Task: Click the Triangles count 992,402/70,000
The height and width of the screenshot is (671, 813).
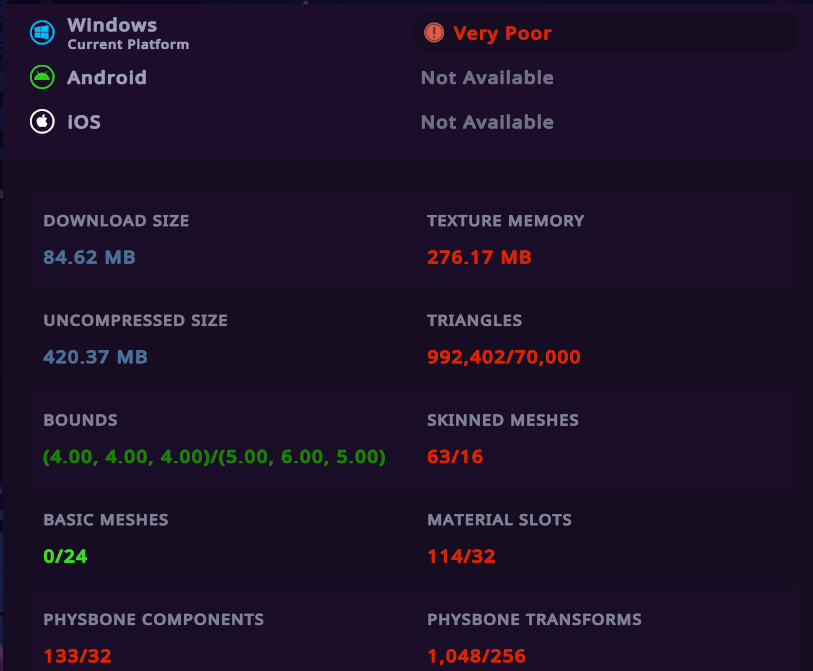Action: point(503,357)
